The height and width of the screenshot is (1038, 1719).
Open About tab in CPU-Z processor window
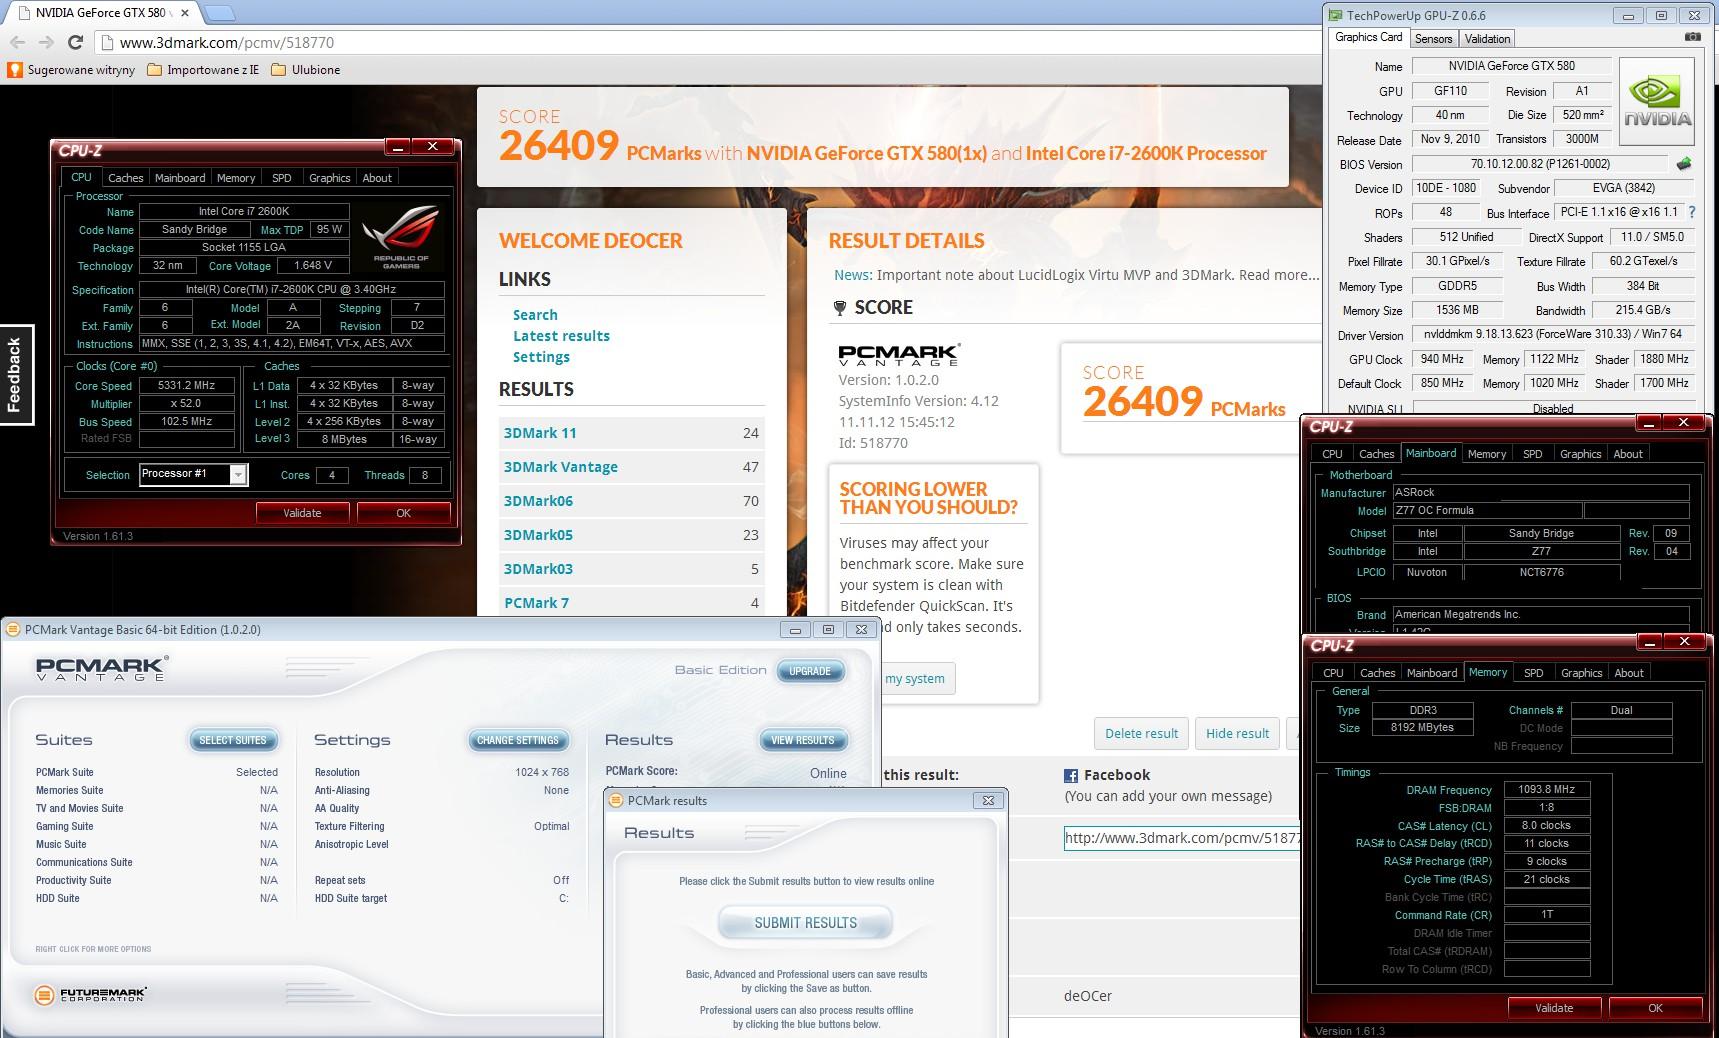(377, 178)
